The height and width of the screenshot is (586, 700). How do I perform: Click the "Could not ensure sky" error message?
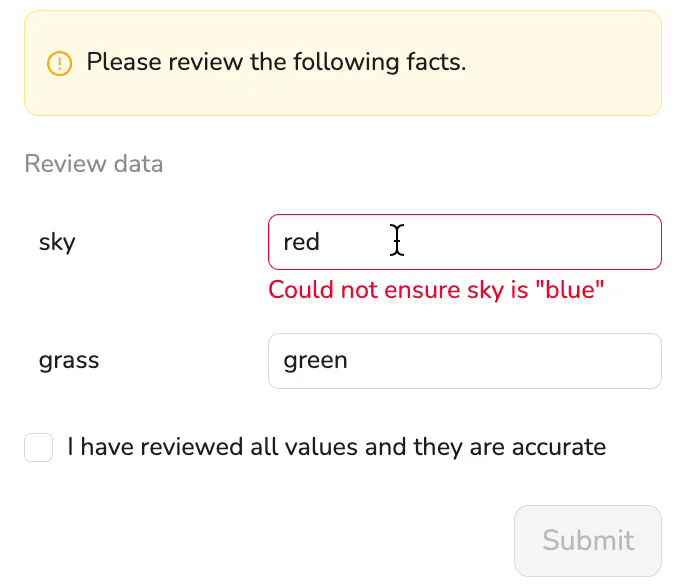[x=437, y=291]
